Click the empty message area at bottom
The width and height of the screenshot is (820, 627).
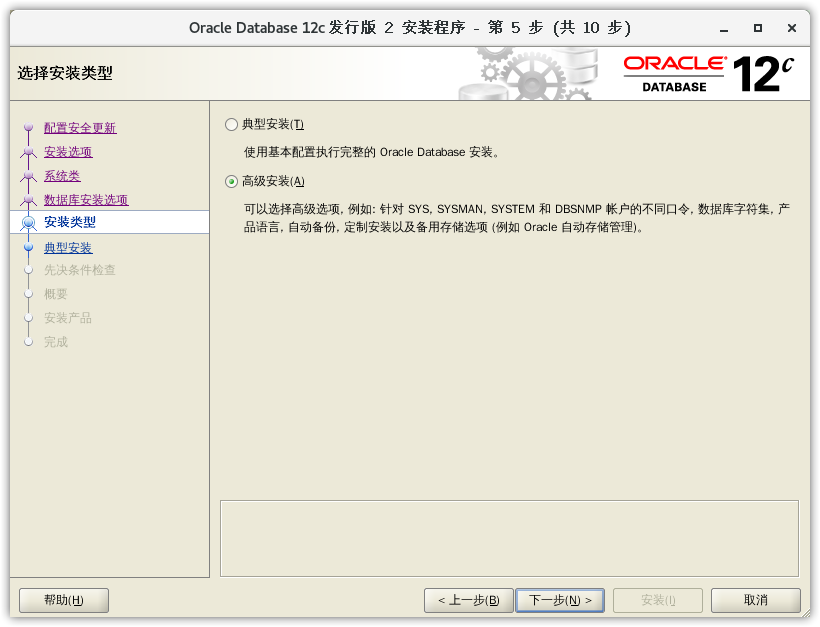tap(509, 538)
